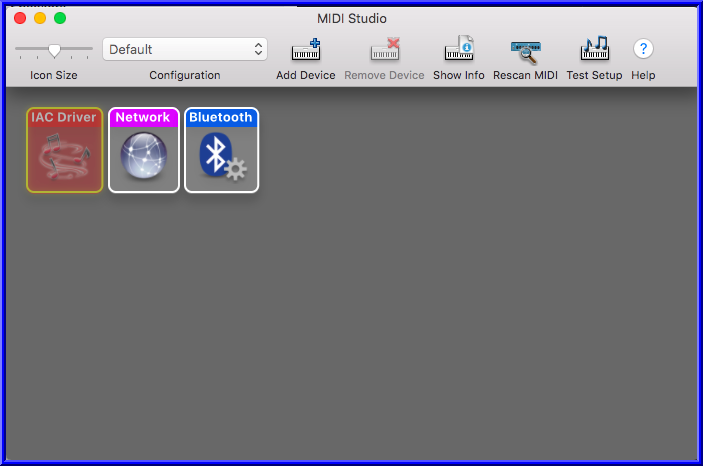This screenshot has height=466, width=703.
Task: Select the IAC Driver device
Action: pos(65,150)
